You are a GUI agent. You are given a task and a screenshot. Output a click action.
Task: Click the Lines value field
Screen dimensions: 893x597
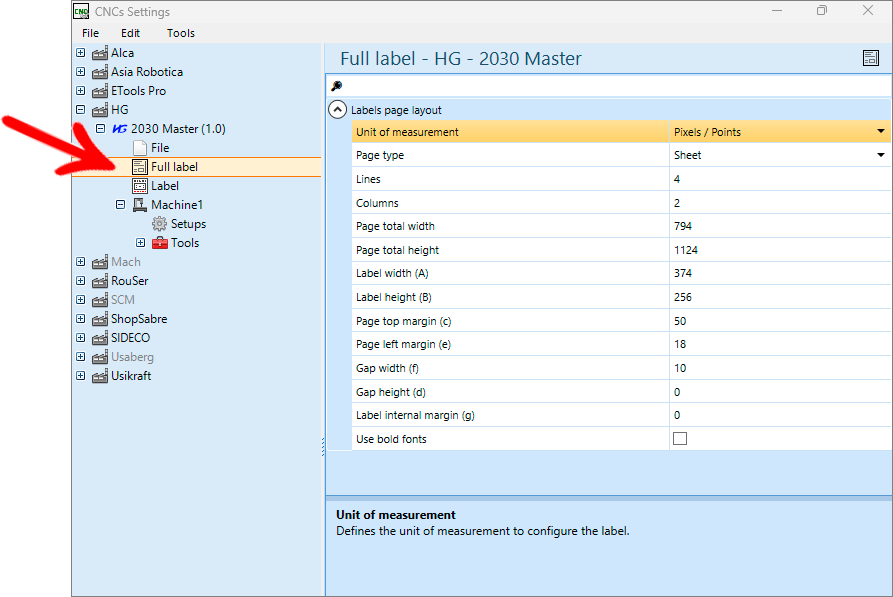tap(780, 179)
